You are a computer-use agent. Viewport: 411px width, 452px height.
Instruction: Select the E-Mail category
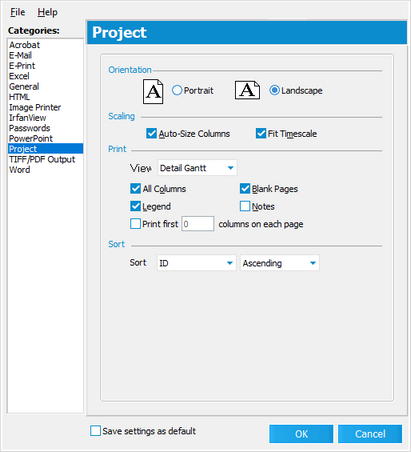coord(45,55)
